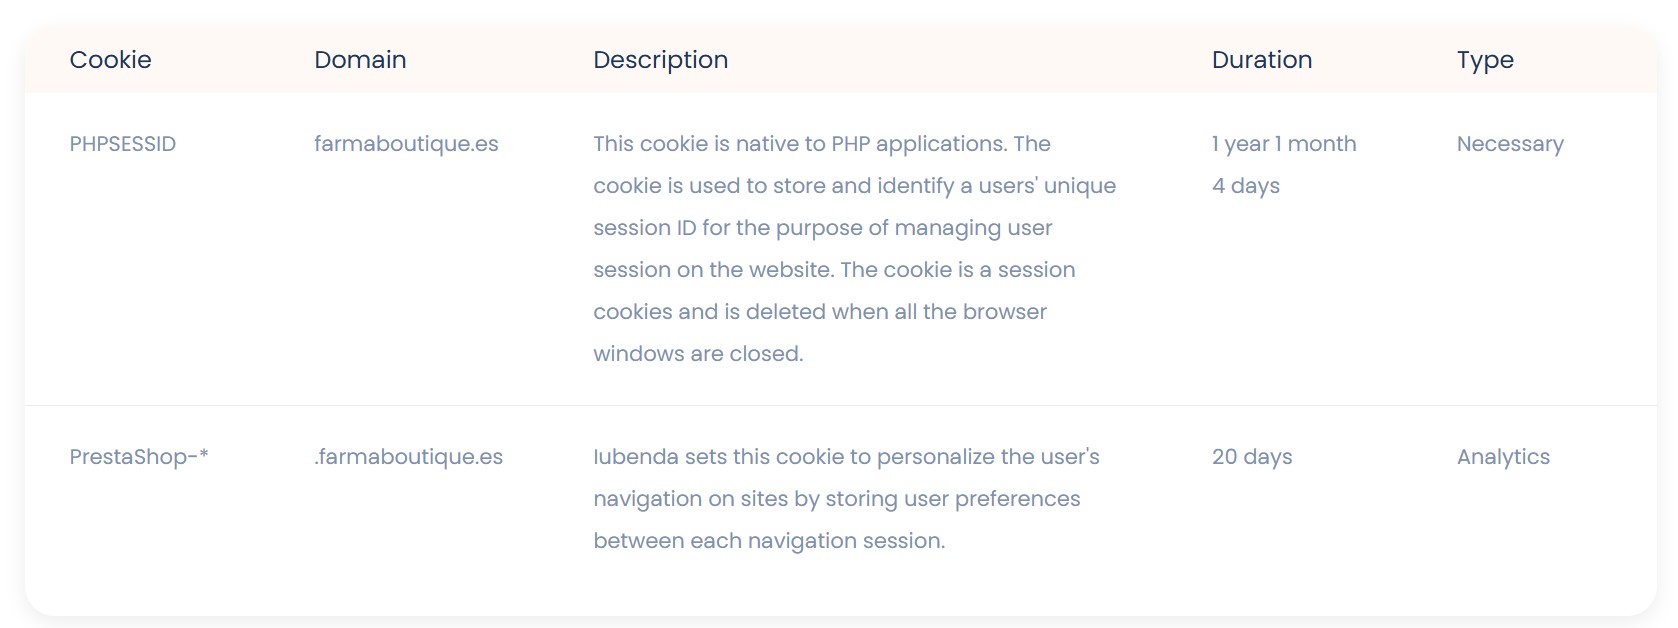
Task: Select the Necessary type label
Action: pyautogui.click(x=1509, y=144)
